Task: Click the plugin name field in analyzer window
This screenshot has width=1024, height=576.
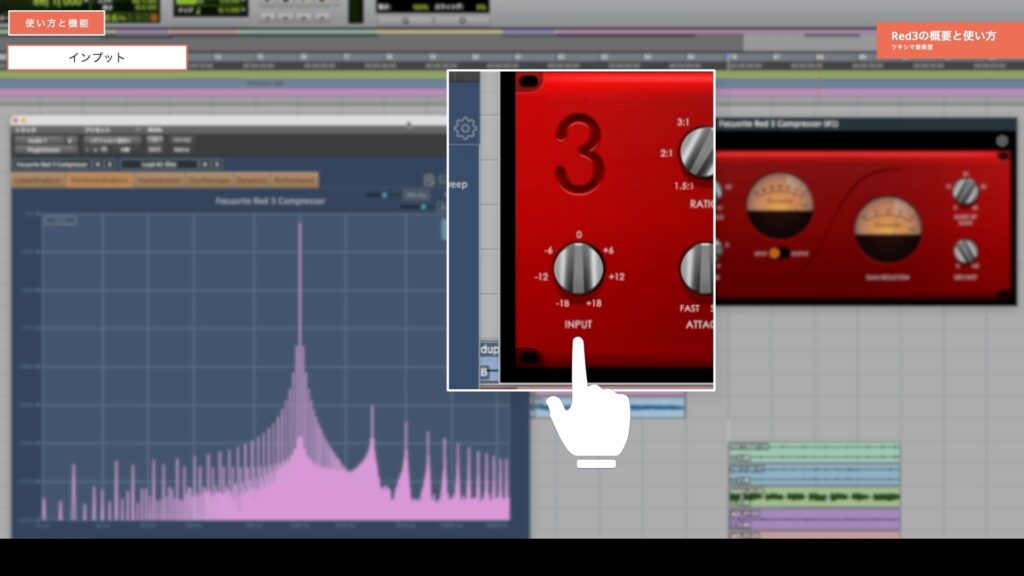Action: tap(52, 165)
